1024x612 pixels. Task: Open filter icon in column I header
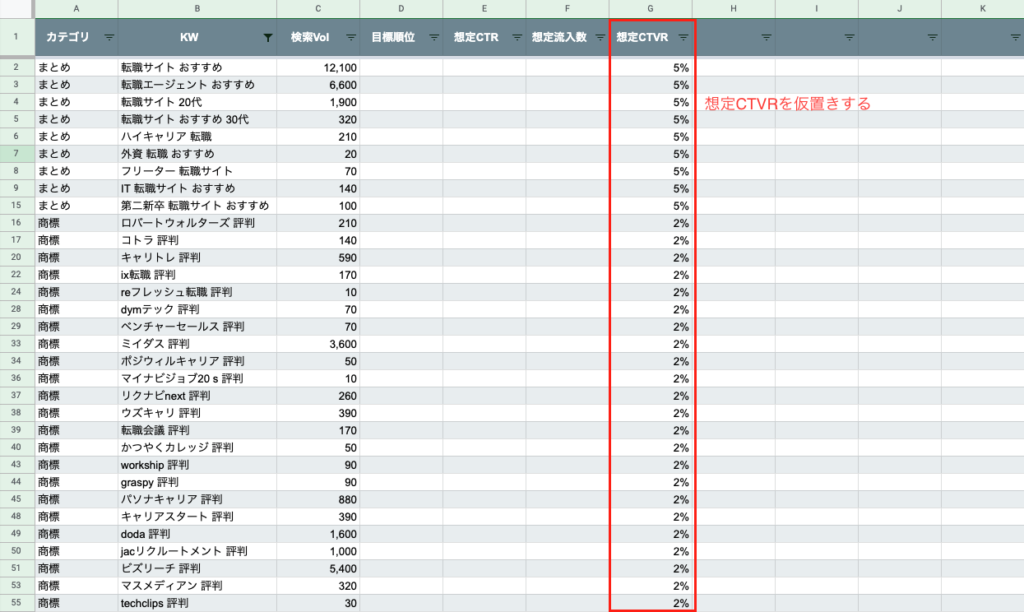[x=849, y=37]
